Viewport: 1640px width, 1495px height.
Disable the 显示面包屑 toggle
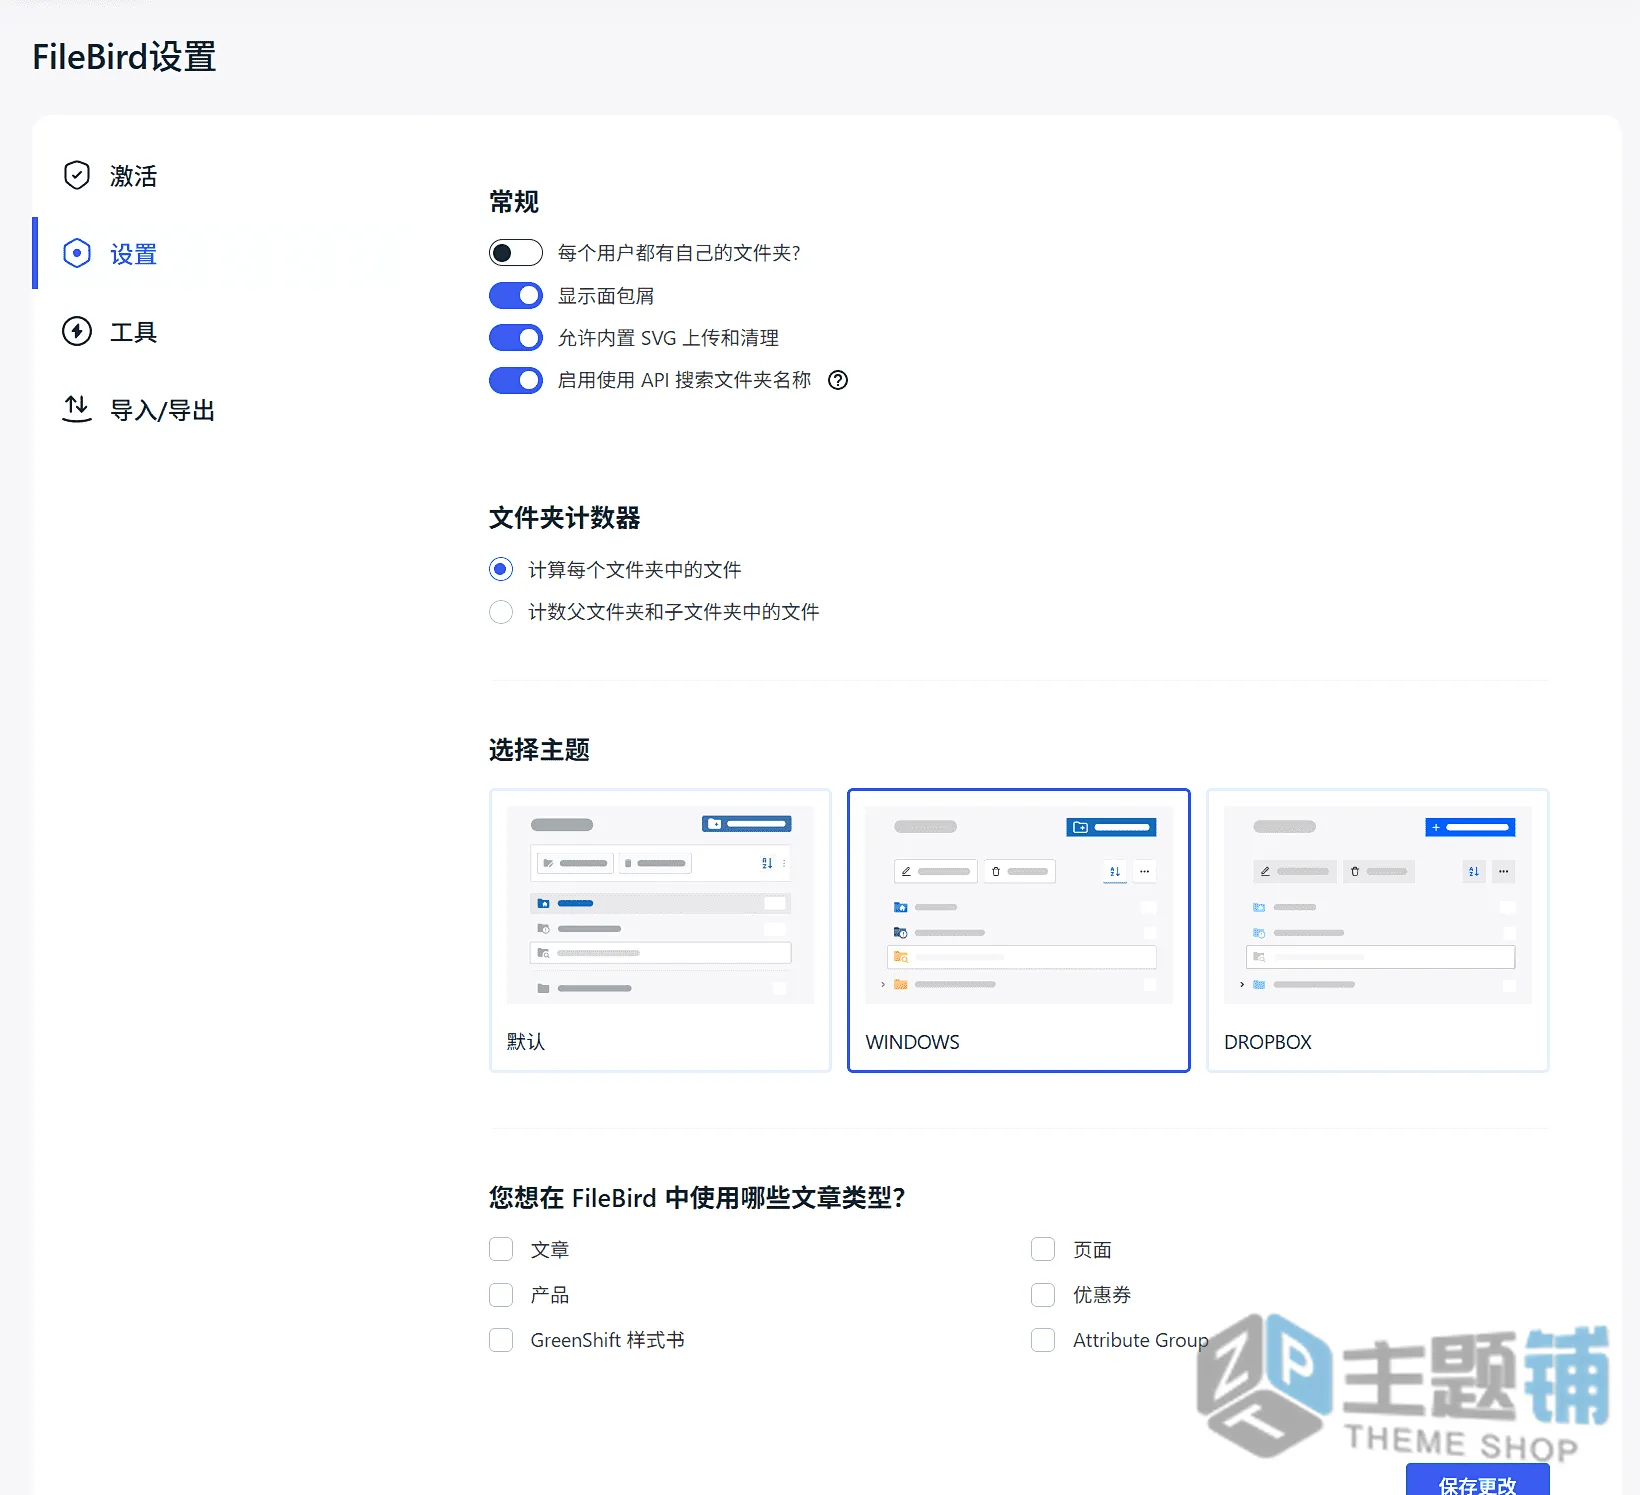point(516,295)
